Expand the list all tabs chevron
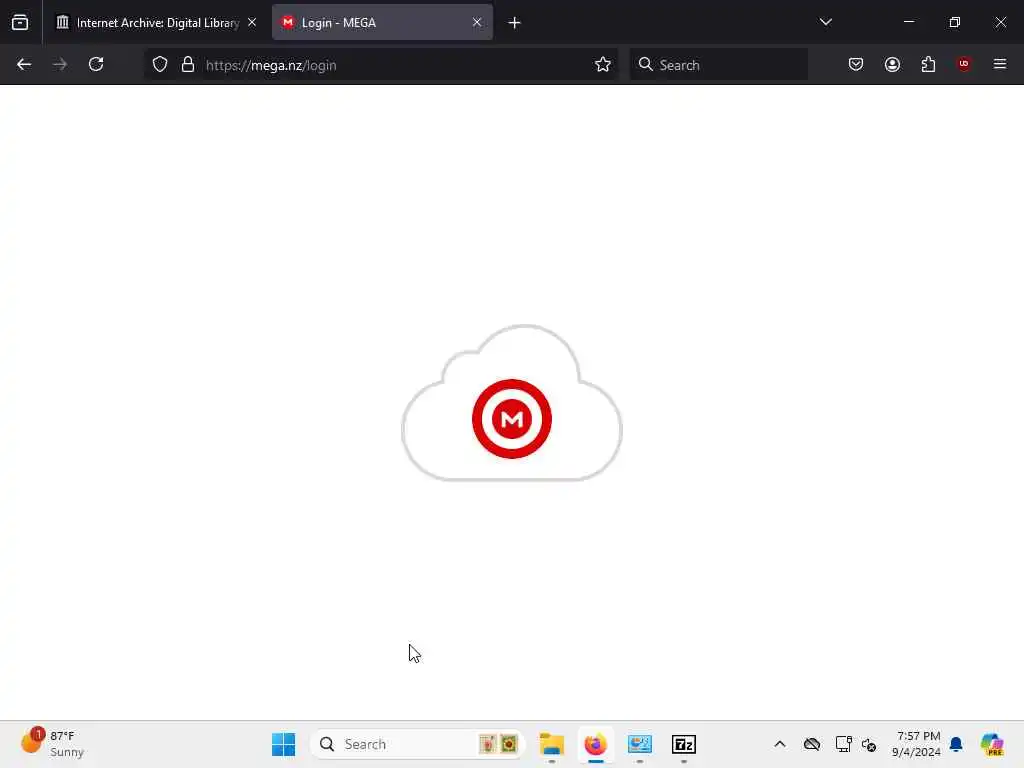The image size is (1024, 768). point(825,22)
